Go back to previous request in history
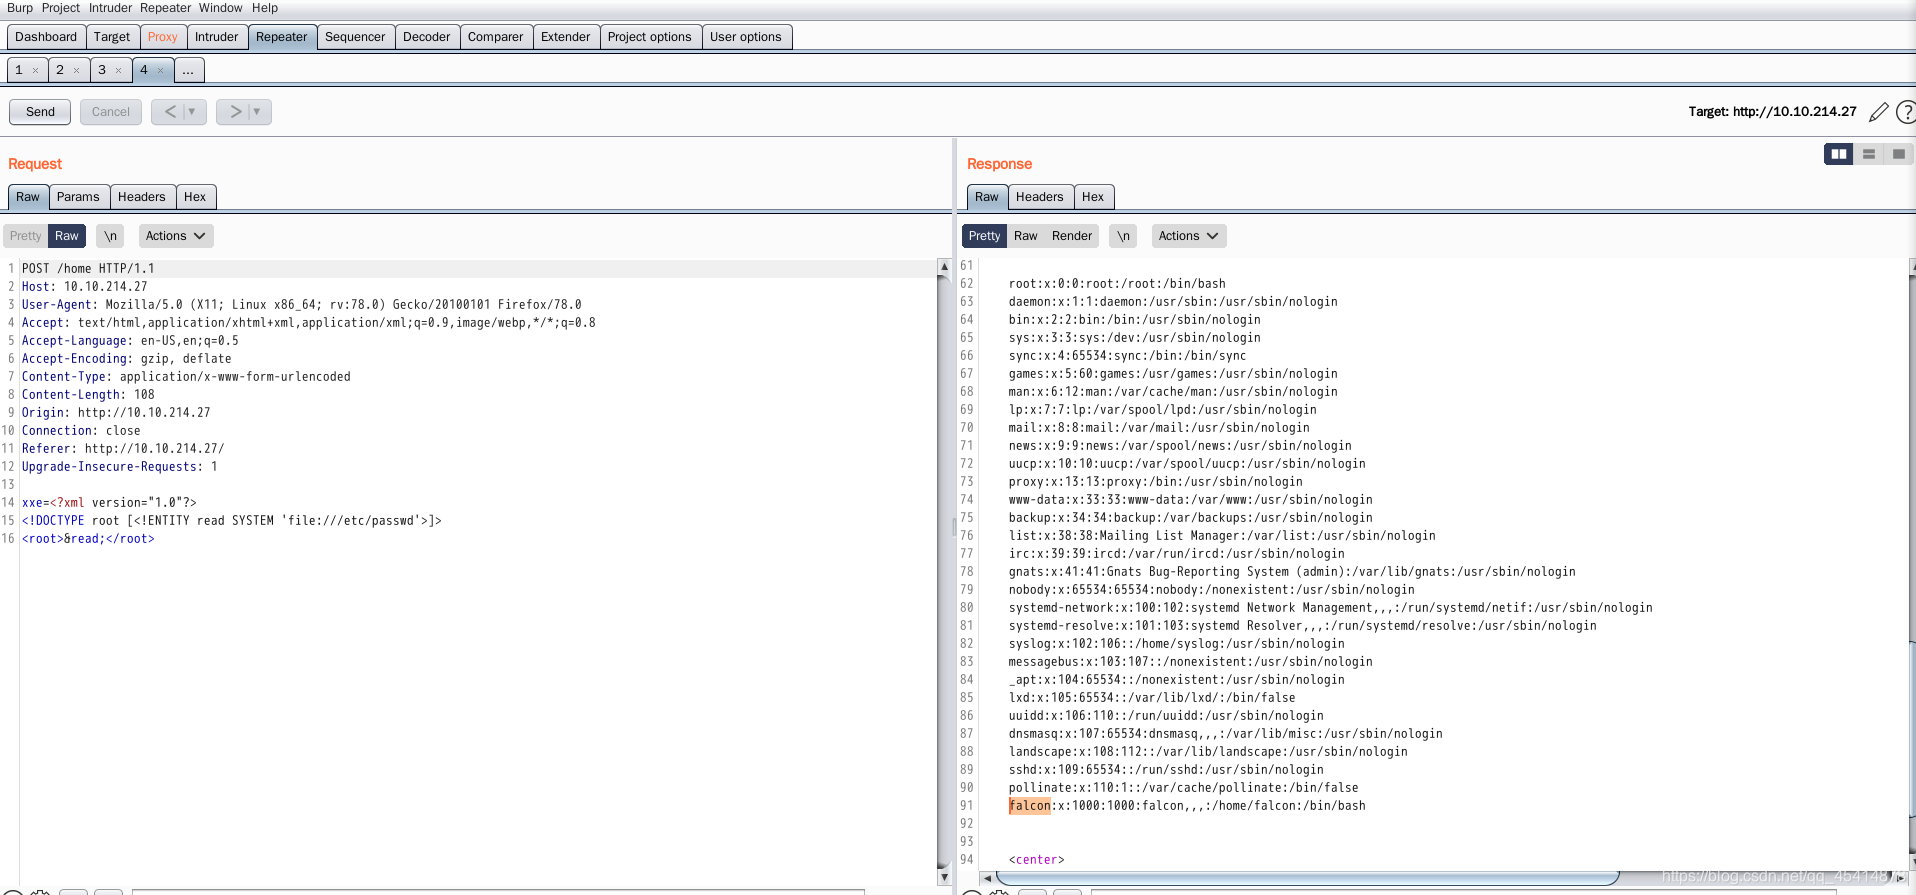The width and height of the screenshot is (1916, 895). coord(169,112)
